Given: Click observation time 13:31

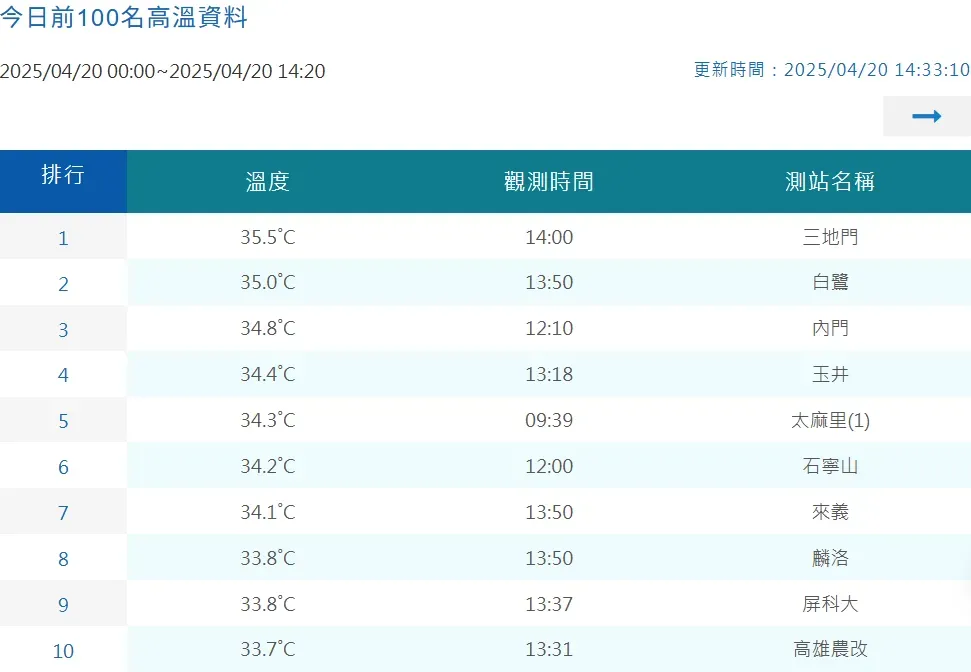Looking at the screenshot, I should 549,649.
